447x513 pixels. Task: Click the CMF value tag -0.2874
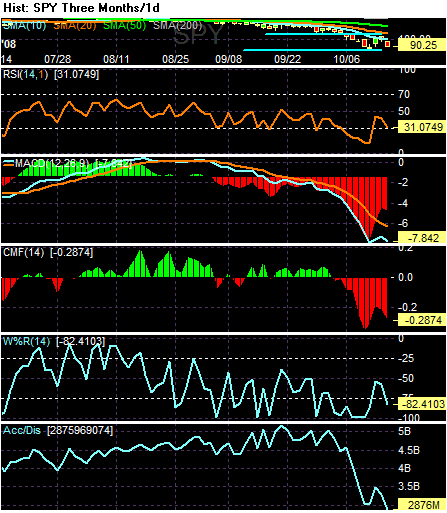(x=423, y=320)
